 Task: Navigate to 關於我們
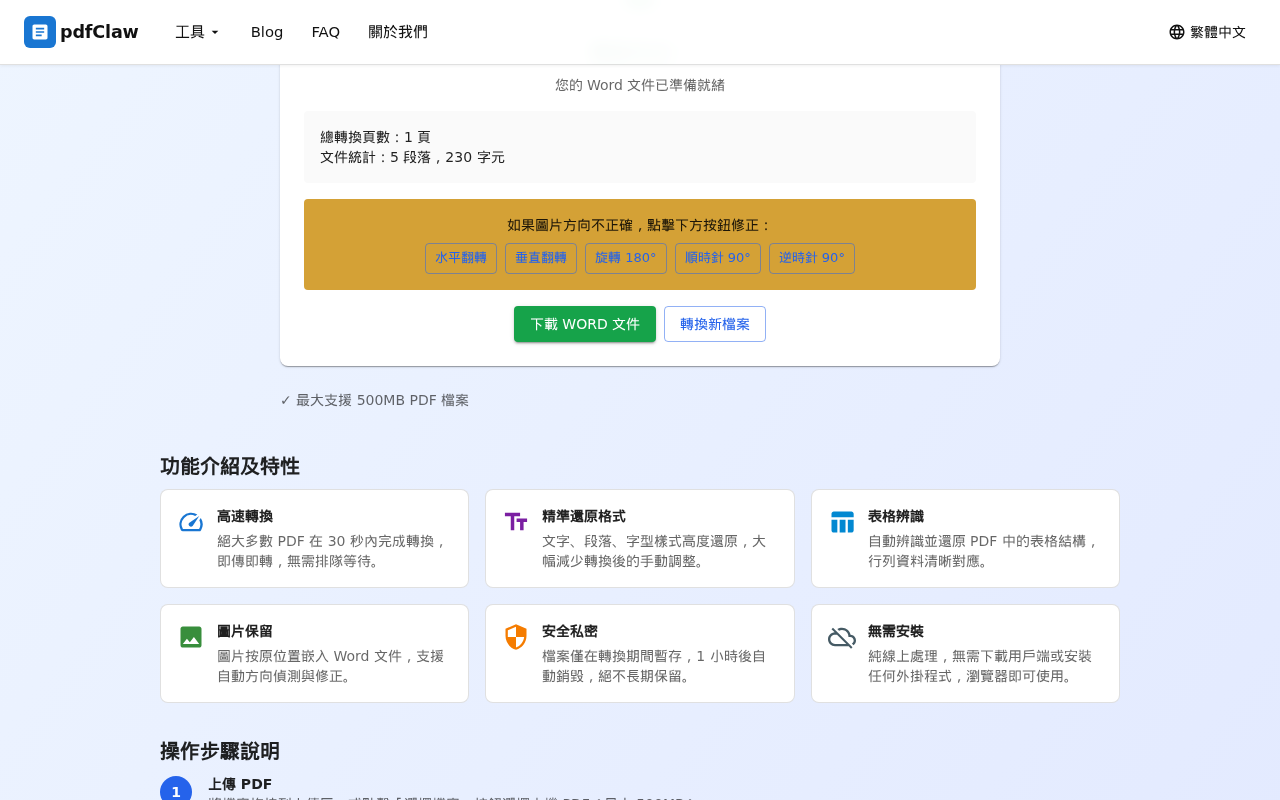398,31
